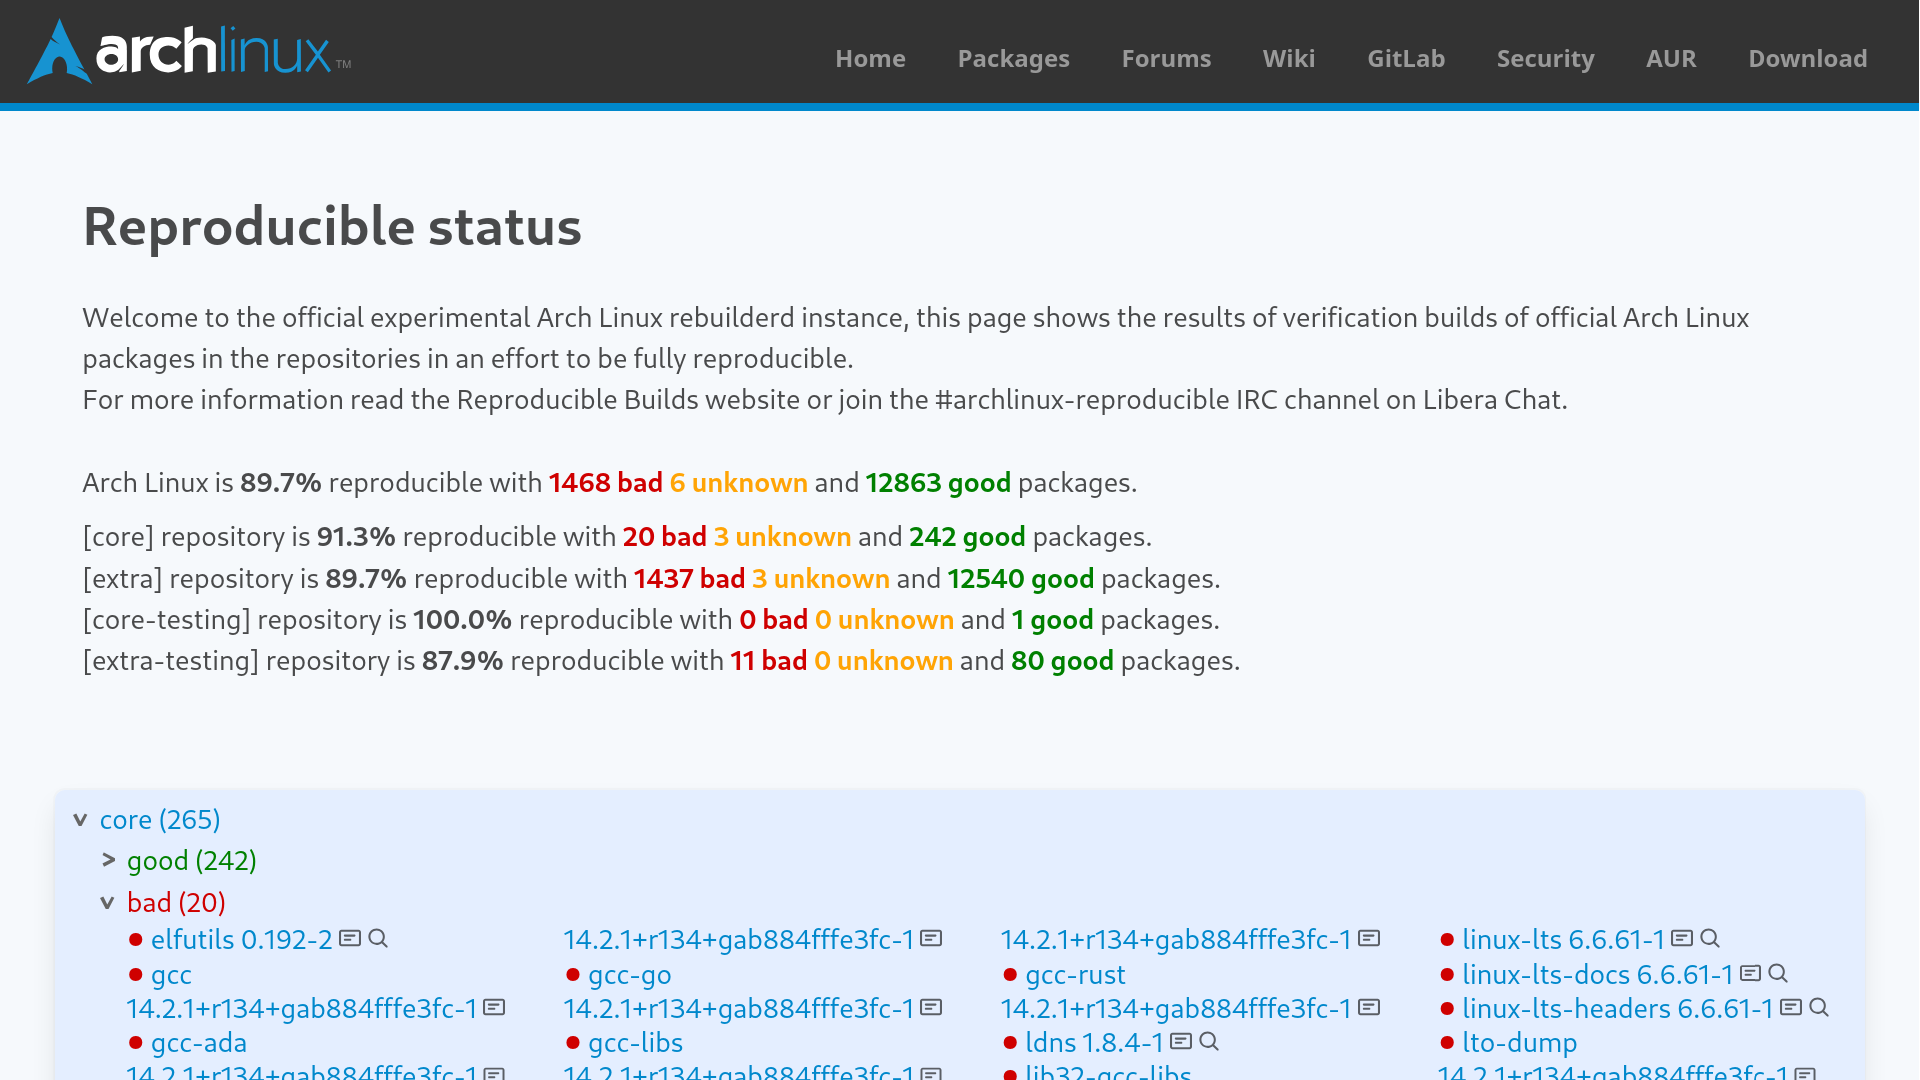
Task: Open diffoscope magnifier for linux-lts 6.6.61-1
Action: click(x=1710, y=938)
